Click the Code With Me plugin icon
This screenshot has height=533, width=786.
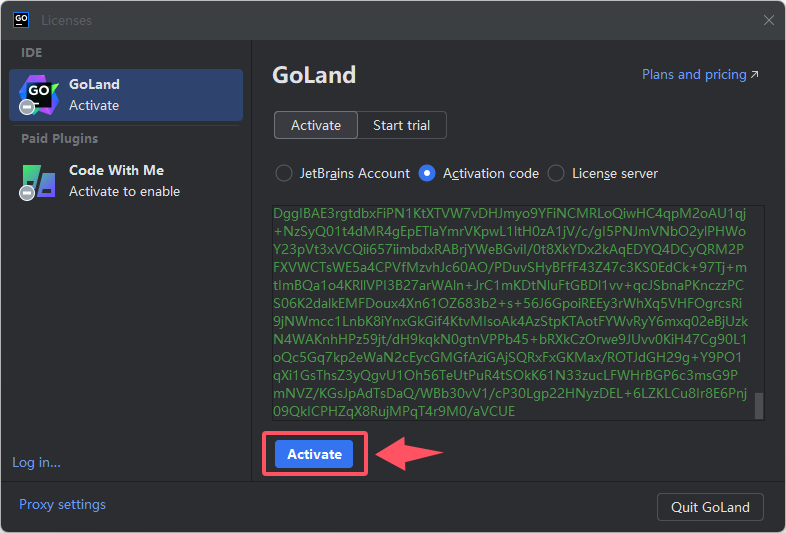tap(38, 182)
